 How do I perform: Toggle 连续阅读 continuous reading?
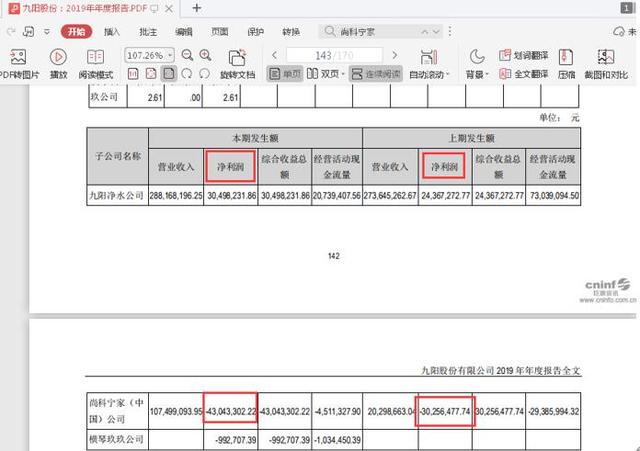pyautogui.click(x=376, y=74)
